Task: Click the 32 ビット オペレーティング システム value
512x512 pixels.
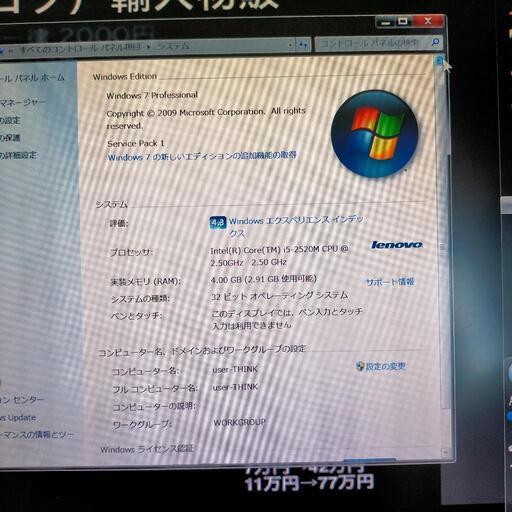Action: 279,296
